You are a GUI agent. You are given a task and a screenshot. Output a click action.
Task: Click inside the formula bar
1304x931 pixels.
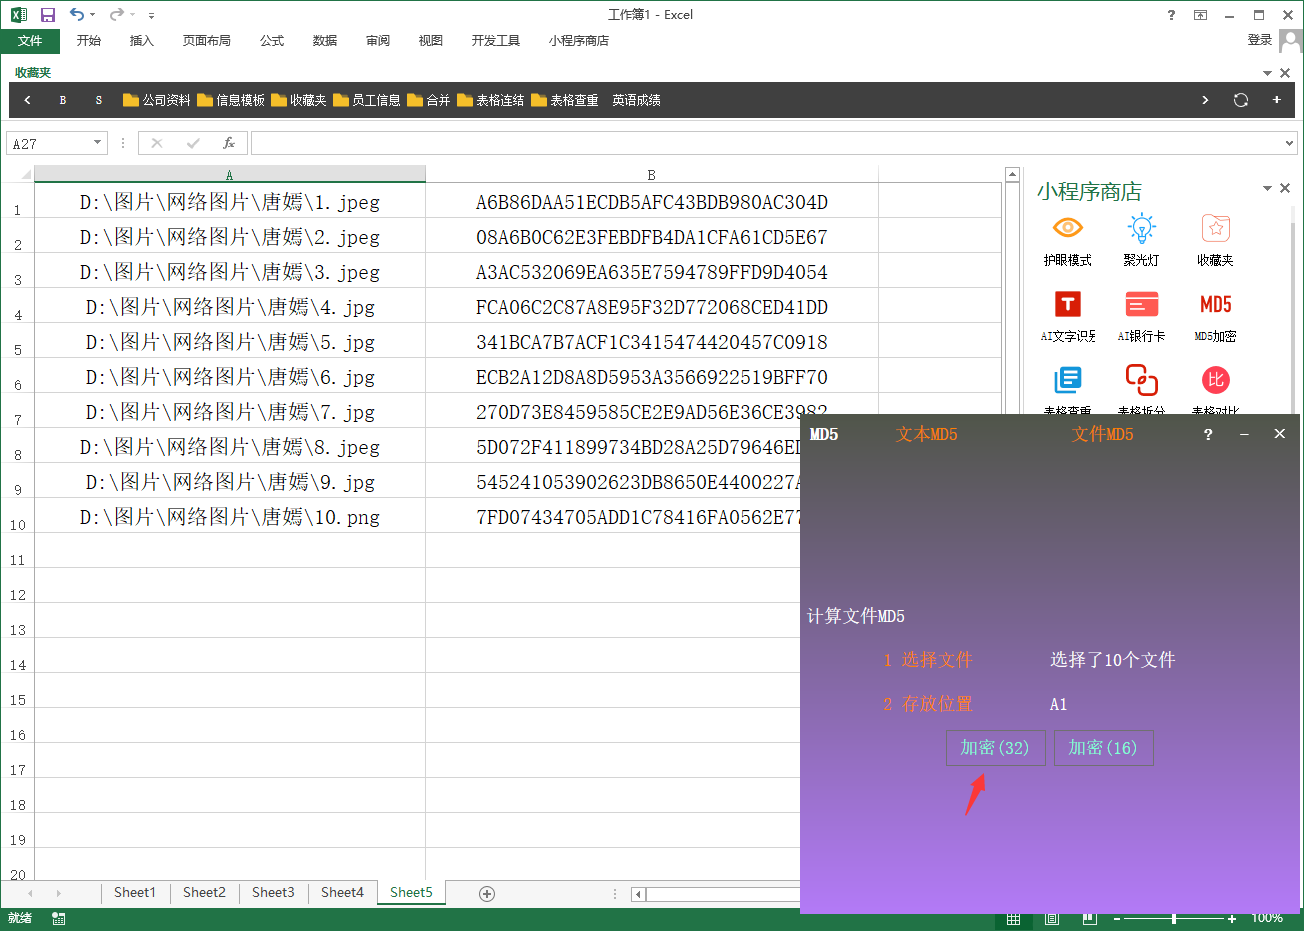click(x=765, y=143)
